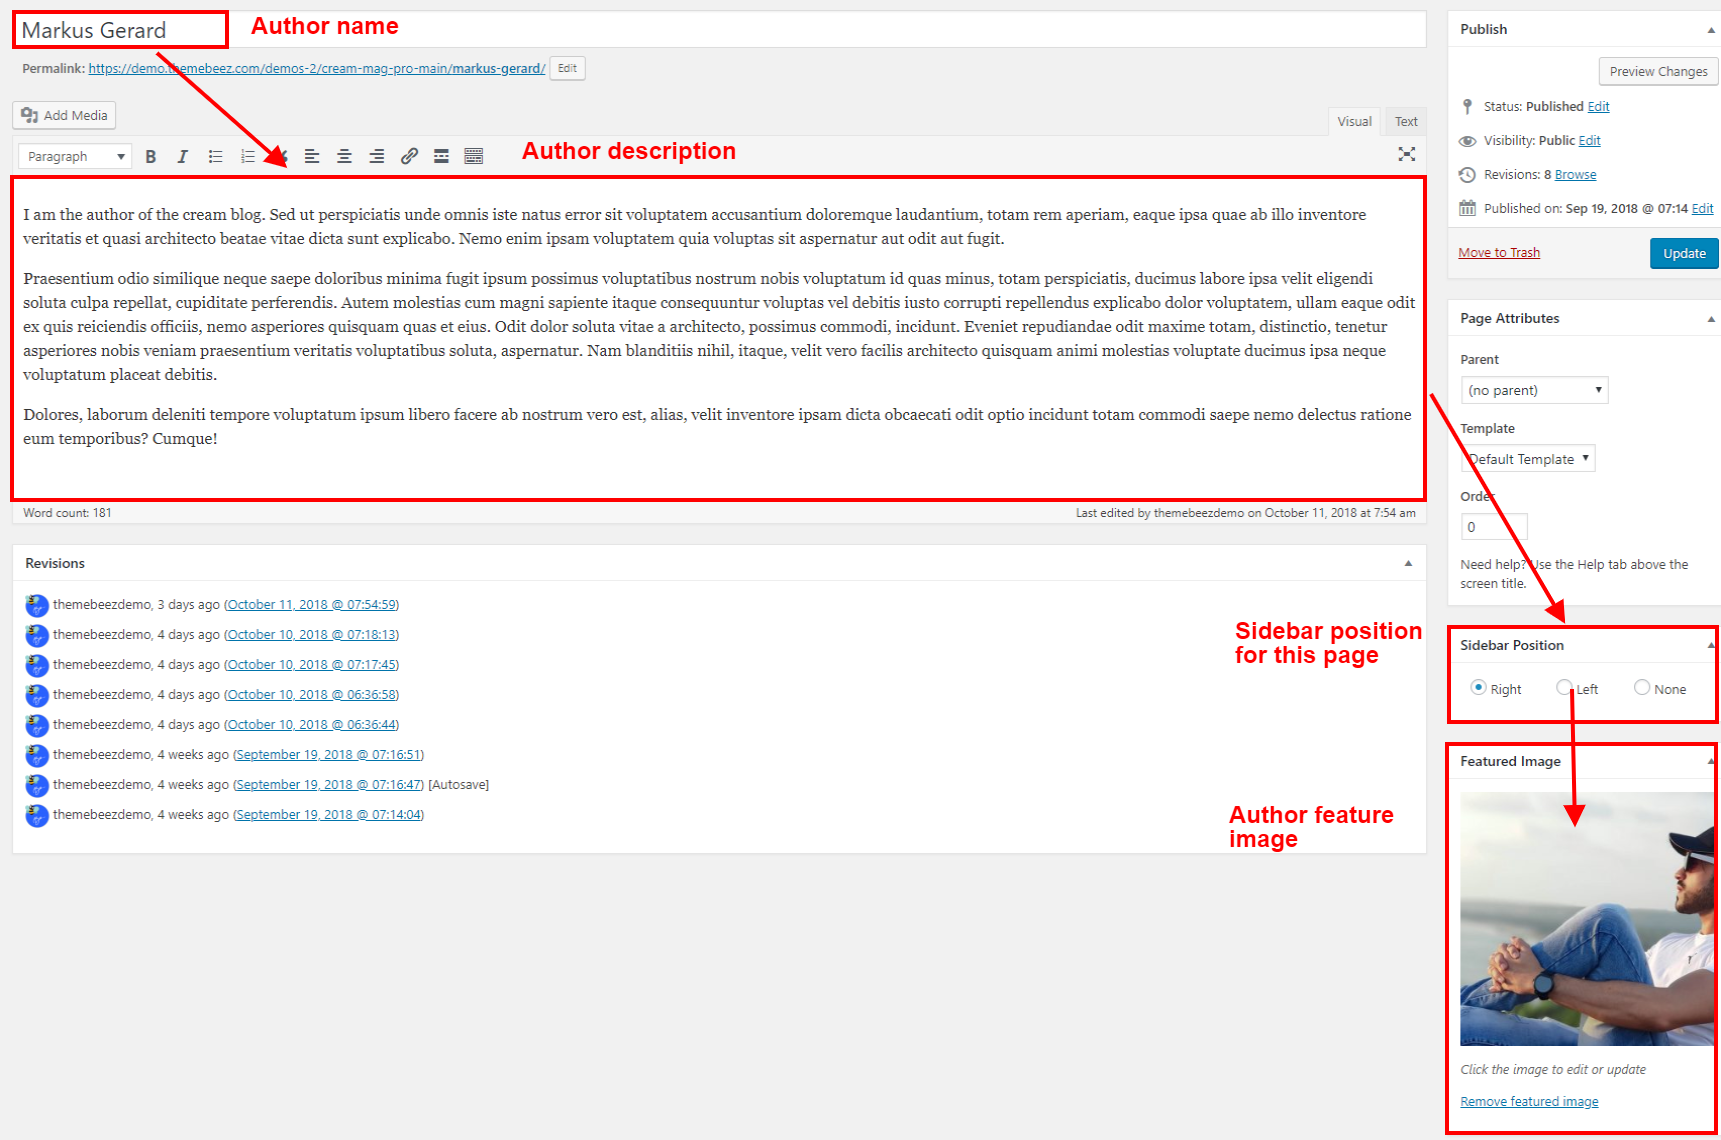Collapse the Page Attributes panel
Screen dimensions: 1721x1140
[1711, 319]
